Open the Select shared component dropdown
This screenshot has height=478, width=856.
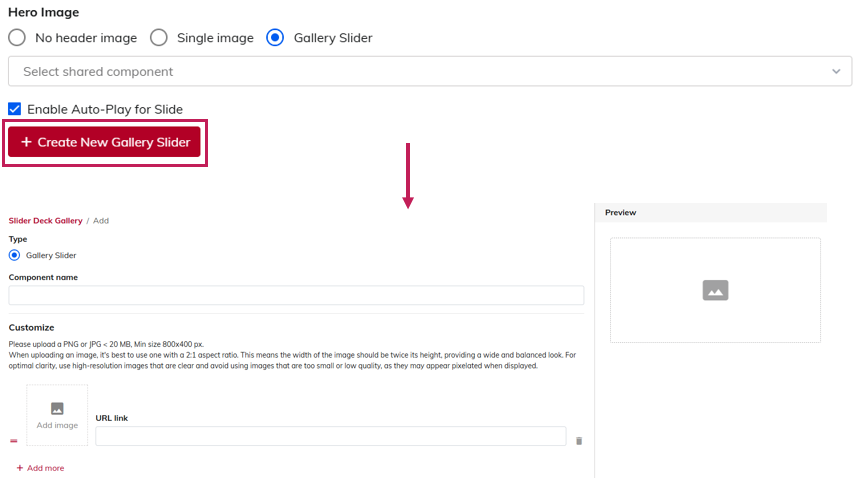point(420,72)
